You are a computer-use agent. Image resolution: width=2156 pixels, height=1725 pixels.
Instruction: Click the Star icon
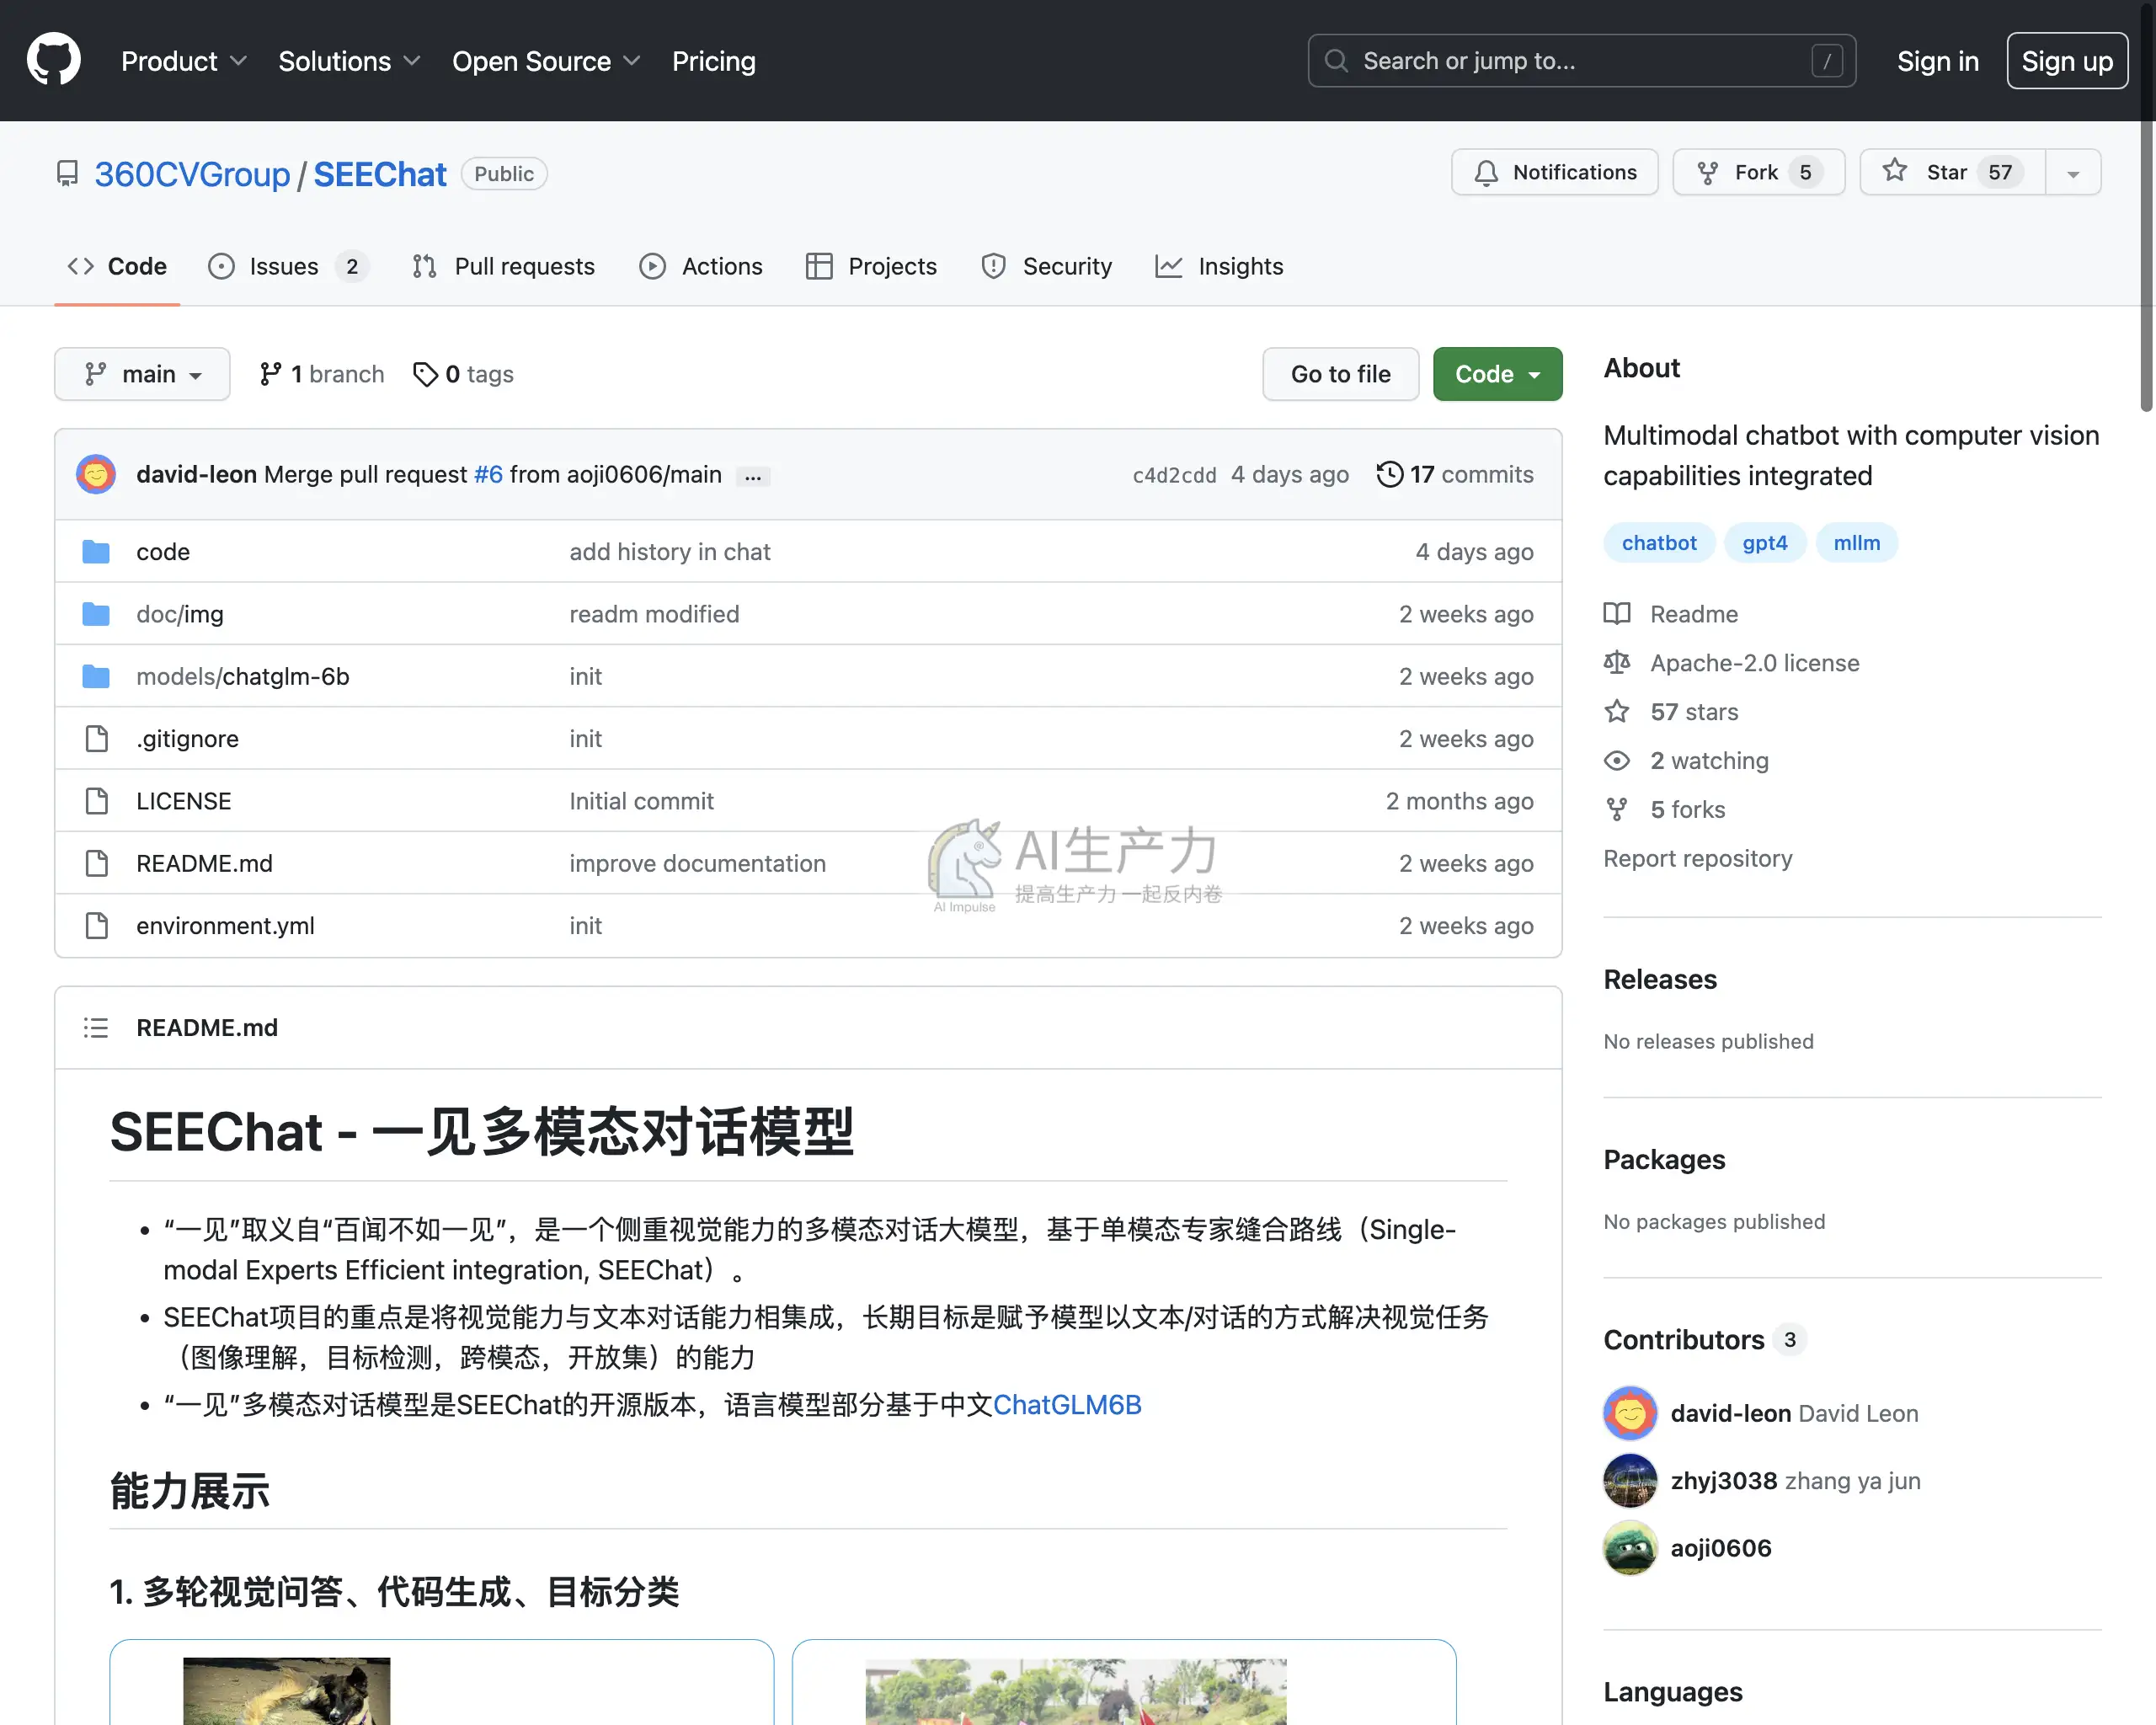(x=1895, y=171)
